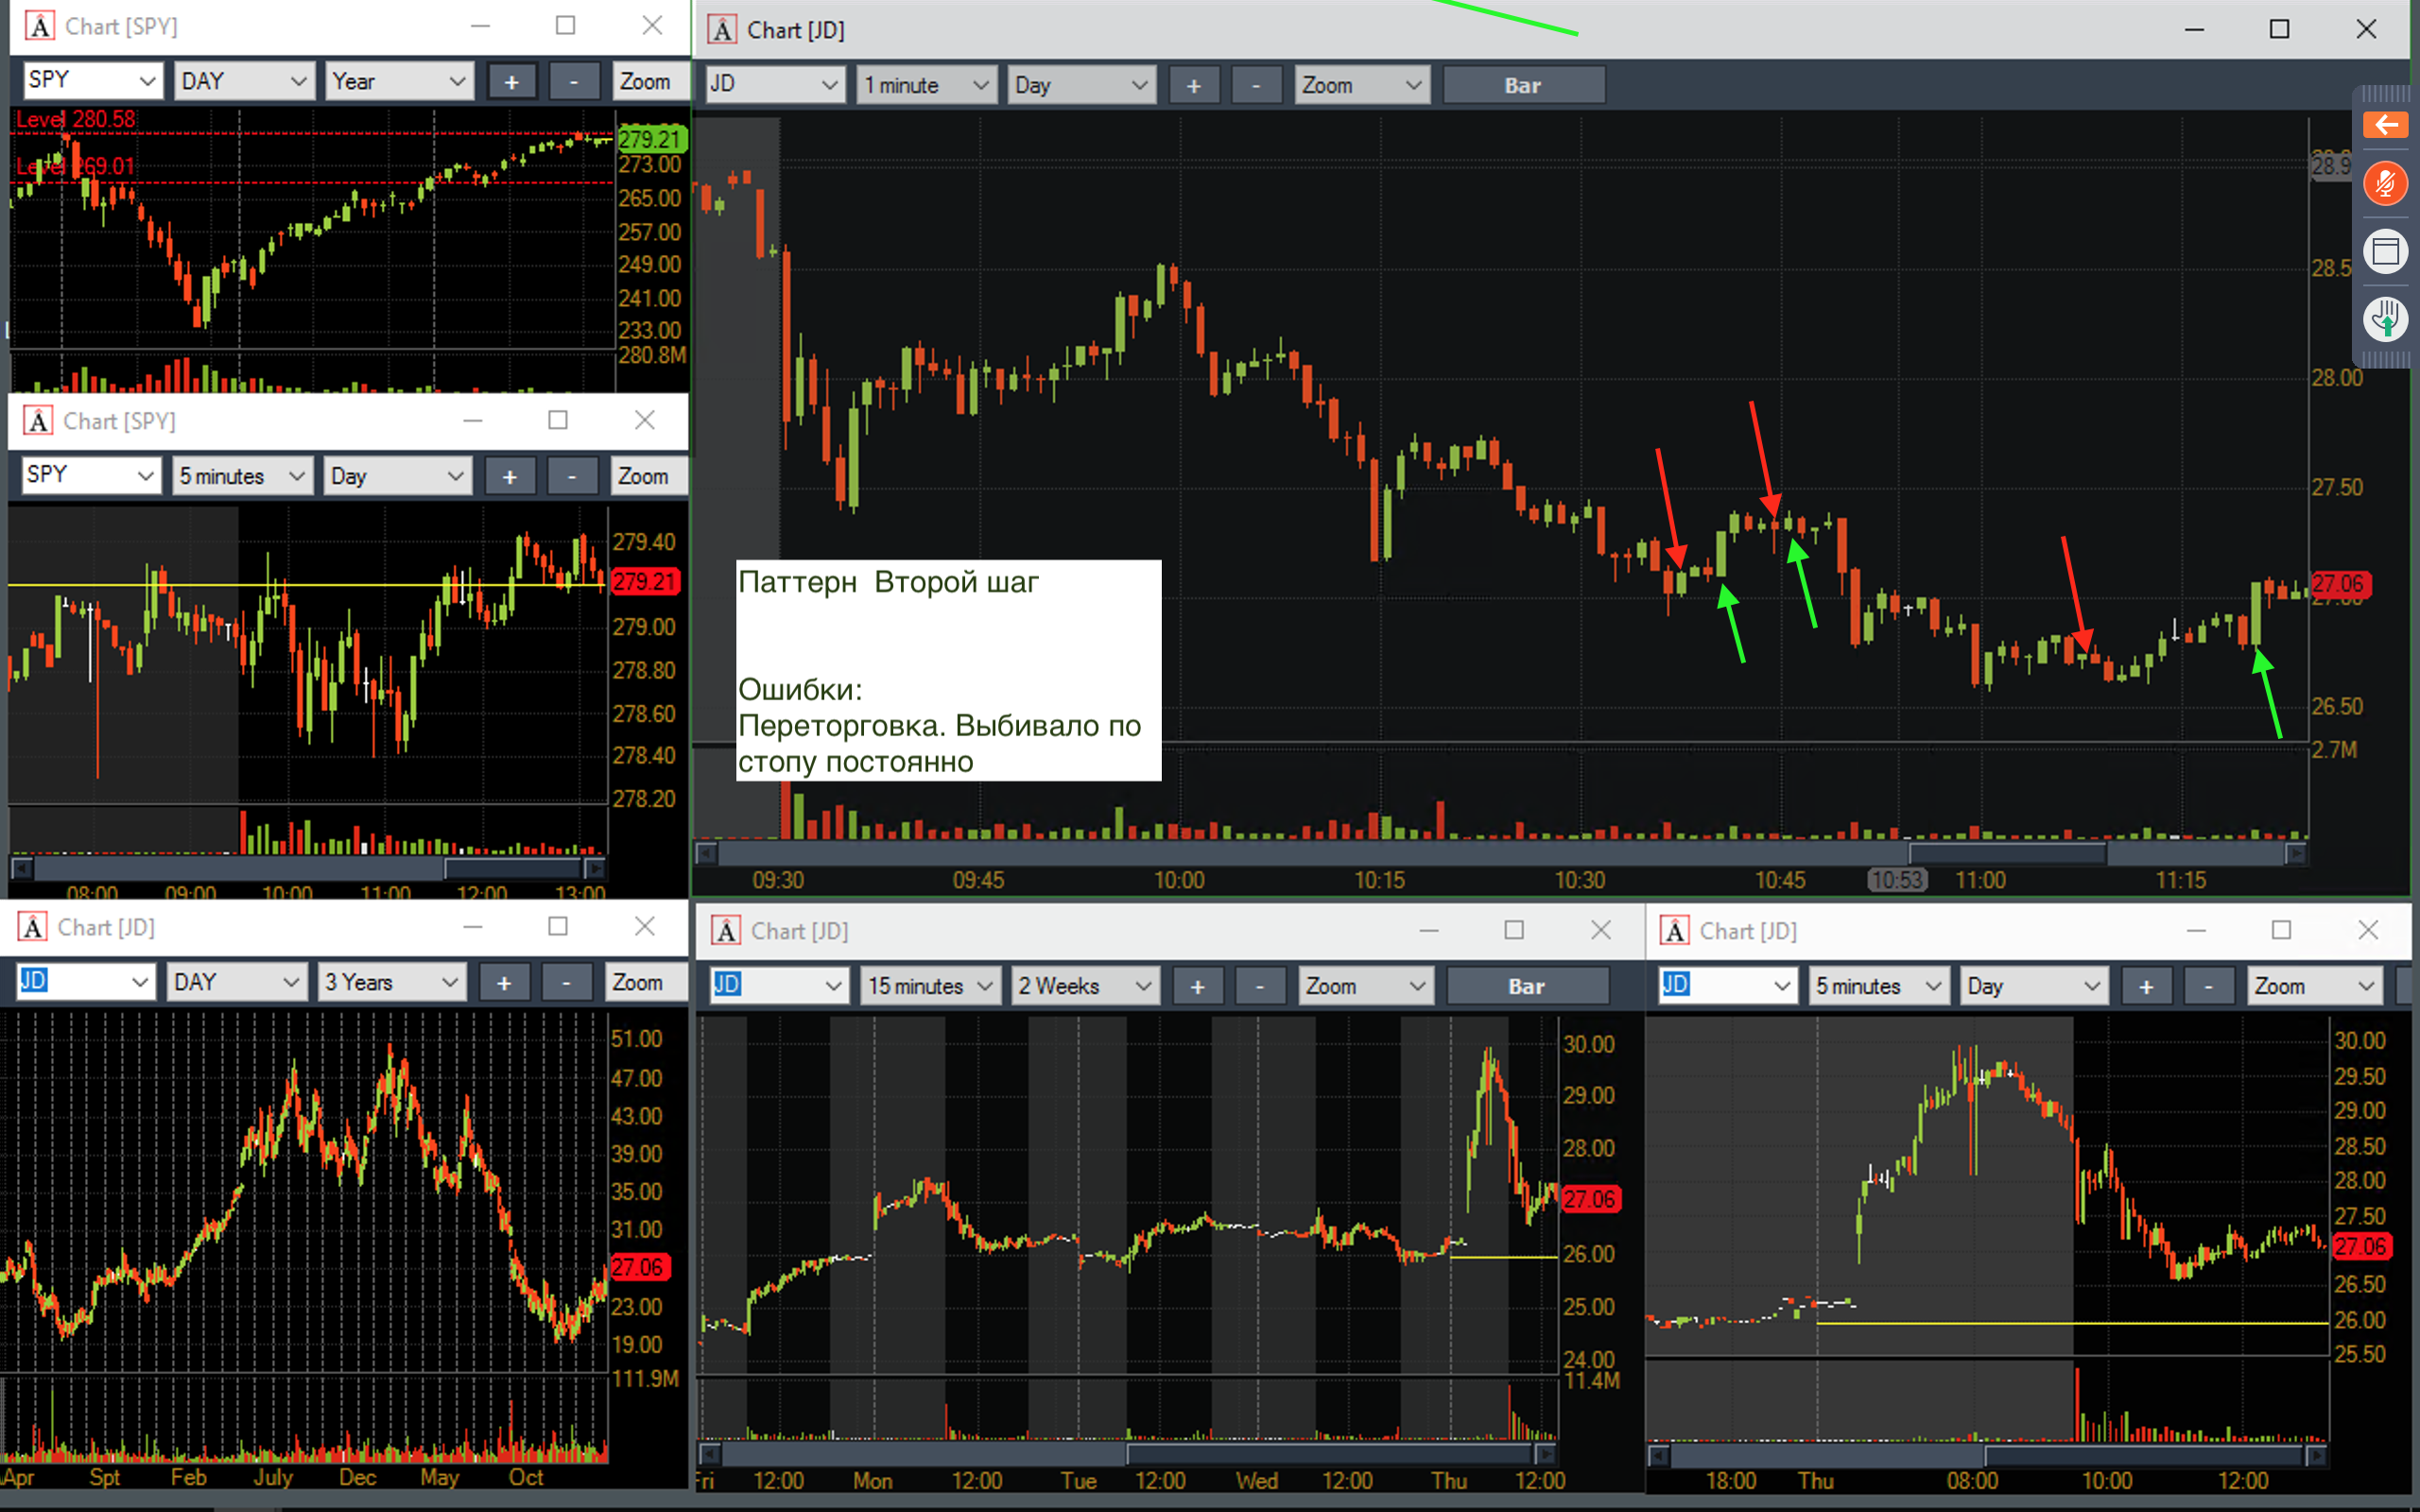2420x1512 pixels.
Task: Open DAY interval dropdown in JD 3 Years chart
Action: [x=236, y=982]
